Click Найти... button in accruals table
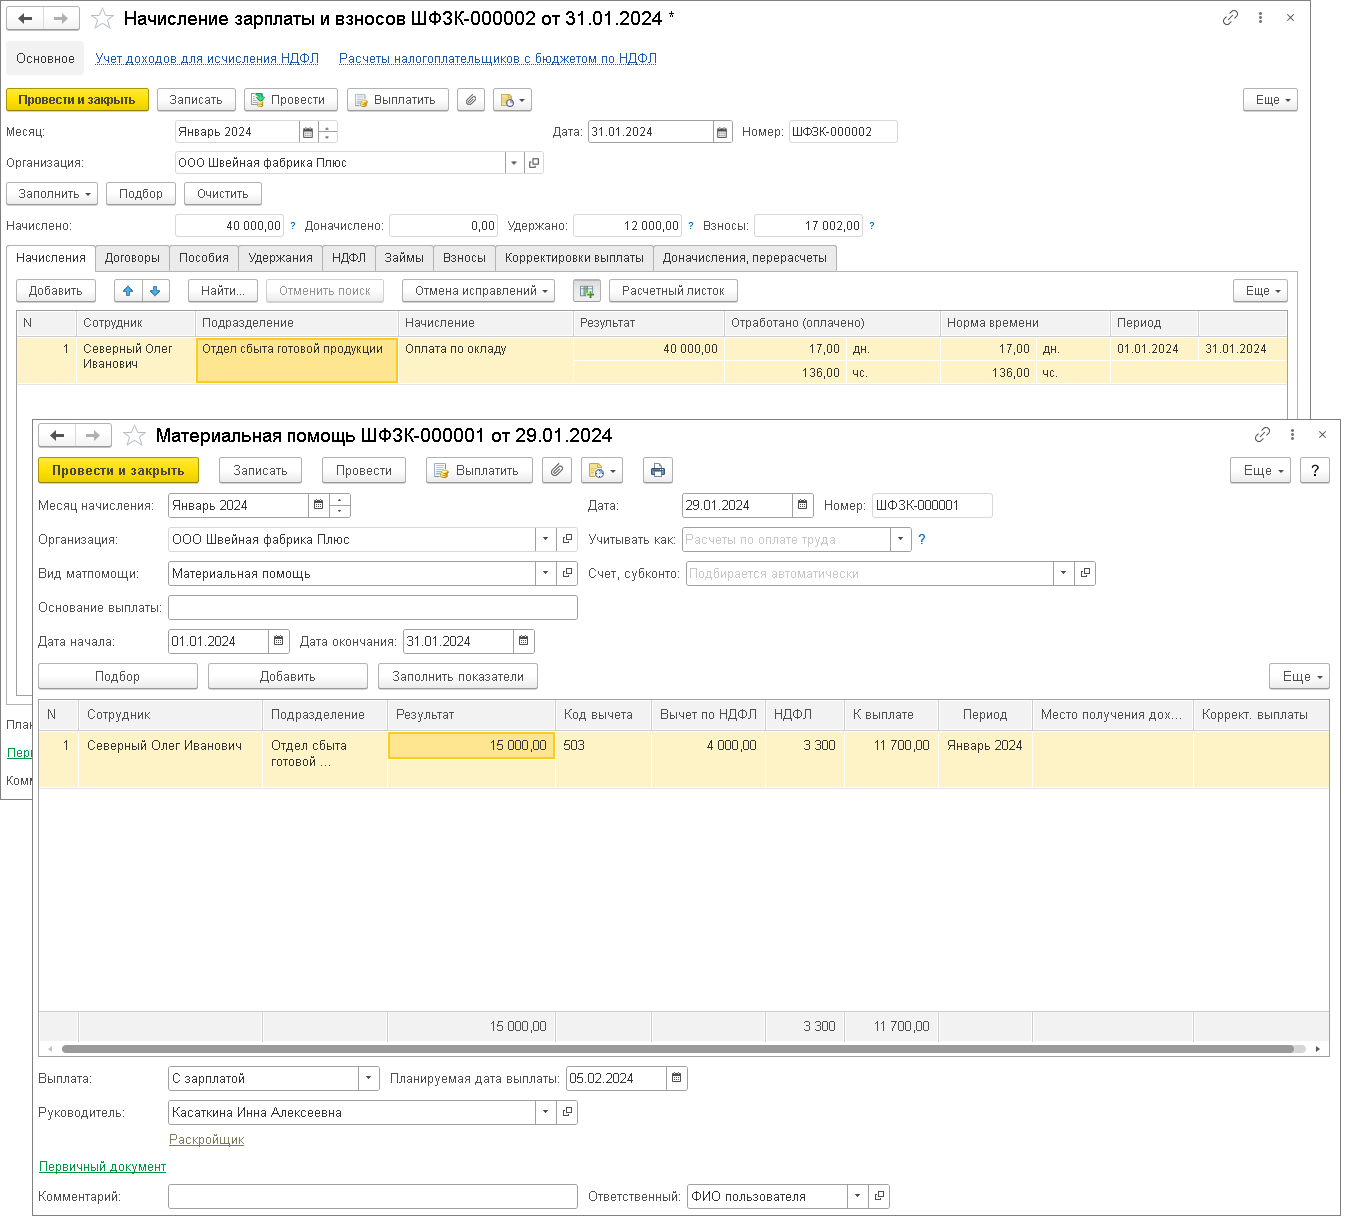Viewport: 1351px width, 1219px height. (x=223, y=291)
